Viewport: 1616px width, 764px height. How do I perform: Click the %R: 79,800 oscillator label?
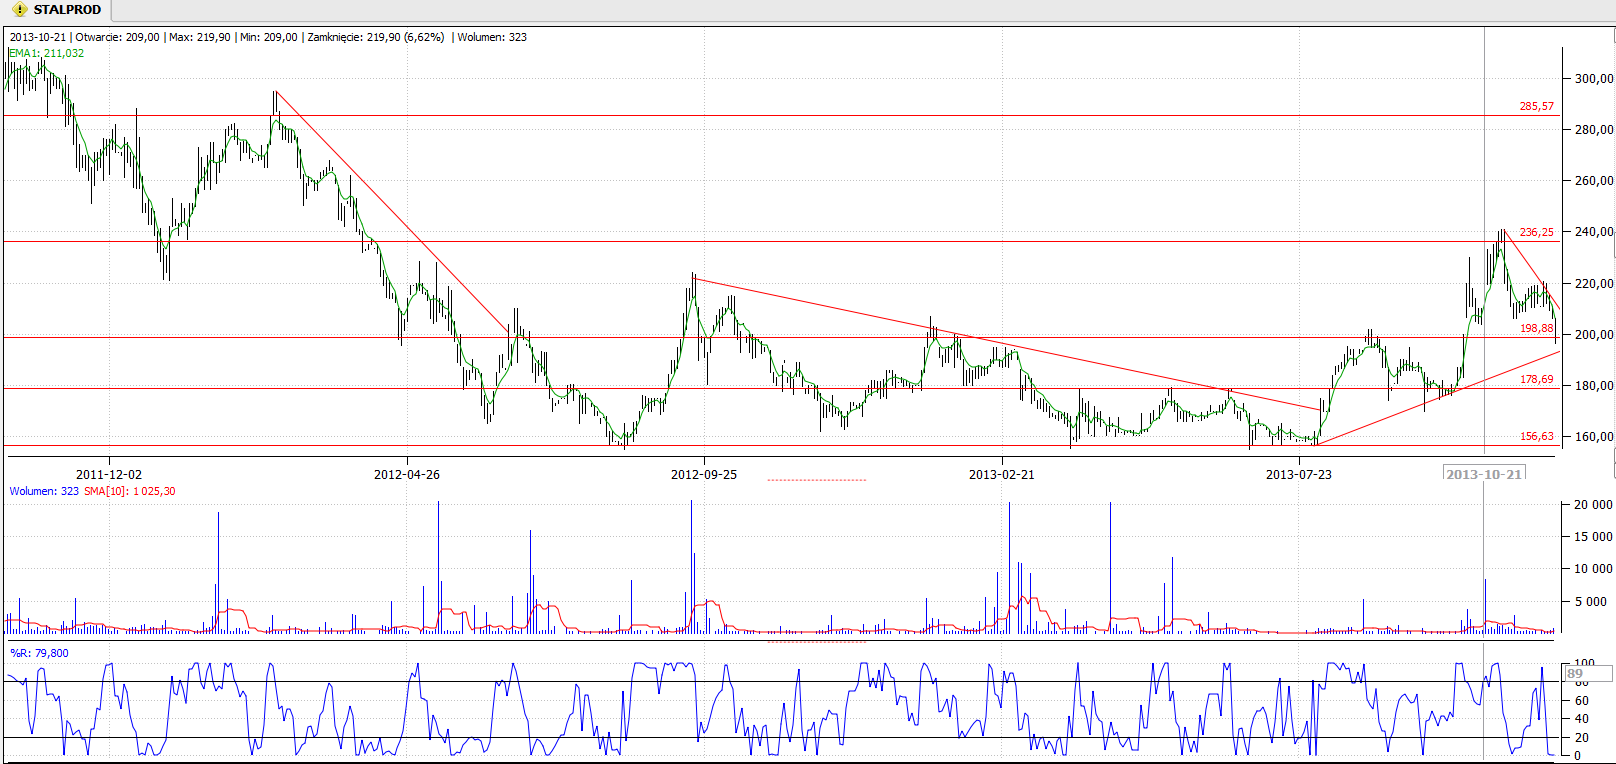[39, 653]
